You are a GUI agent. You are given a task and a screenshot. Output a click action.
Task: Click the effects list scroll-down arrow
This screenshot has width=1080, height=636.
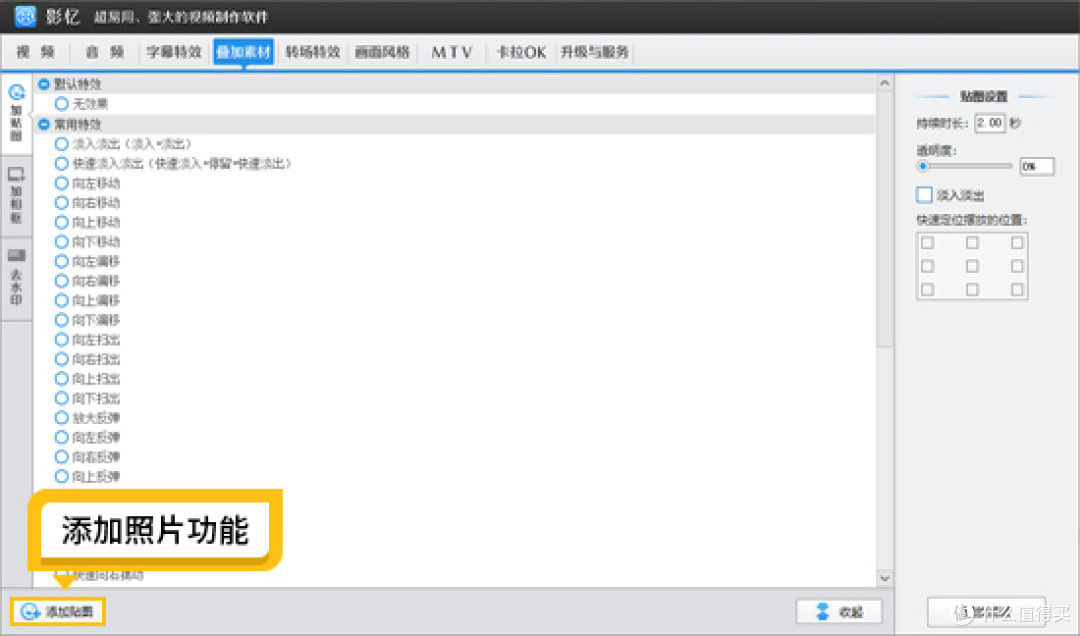tap(885, 578)
